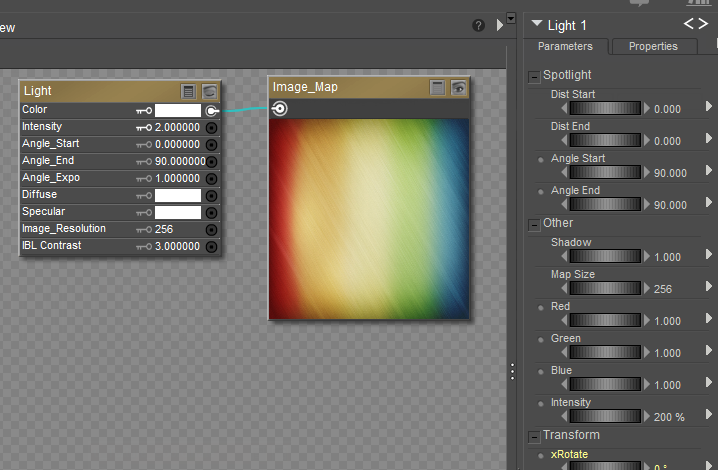Toggle animation dot beside Intensity parameter
Viewport: 718px width, 470px height.
(541, 404)
